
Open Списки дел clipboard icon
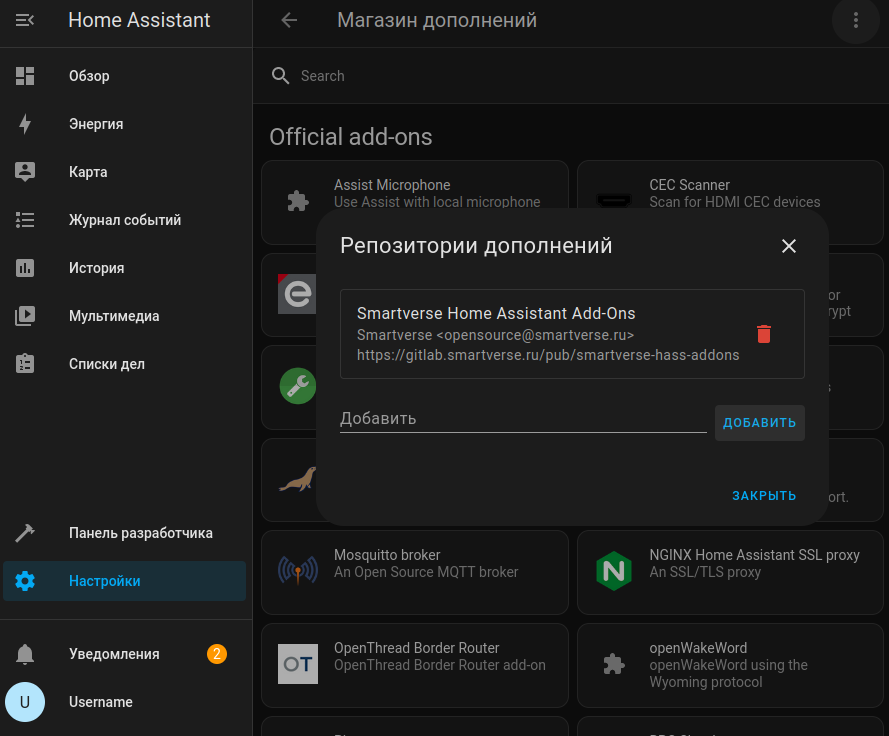25,364
